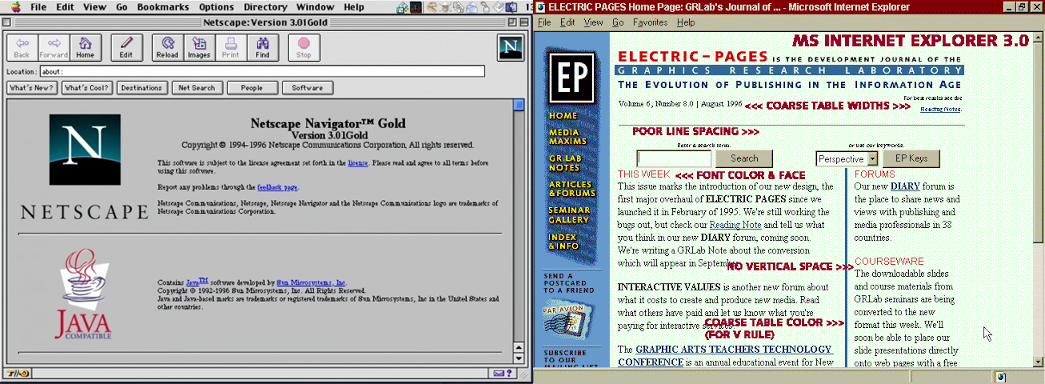Click the Net Search button
The image size is (1045, 384).
[x=197, y=88]
